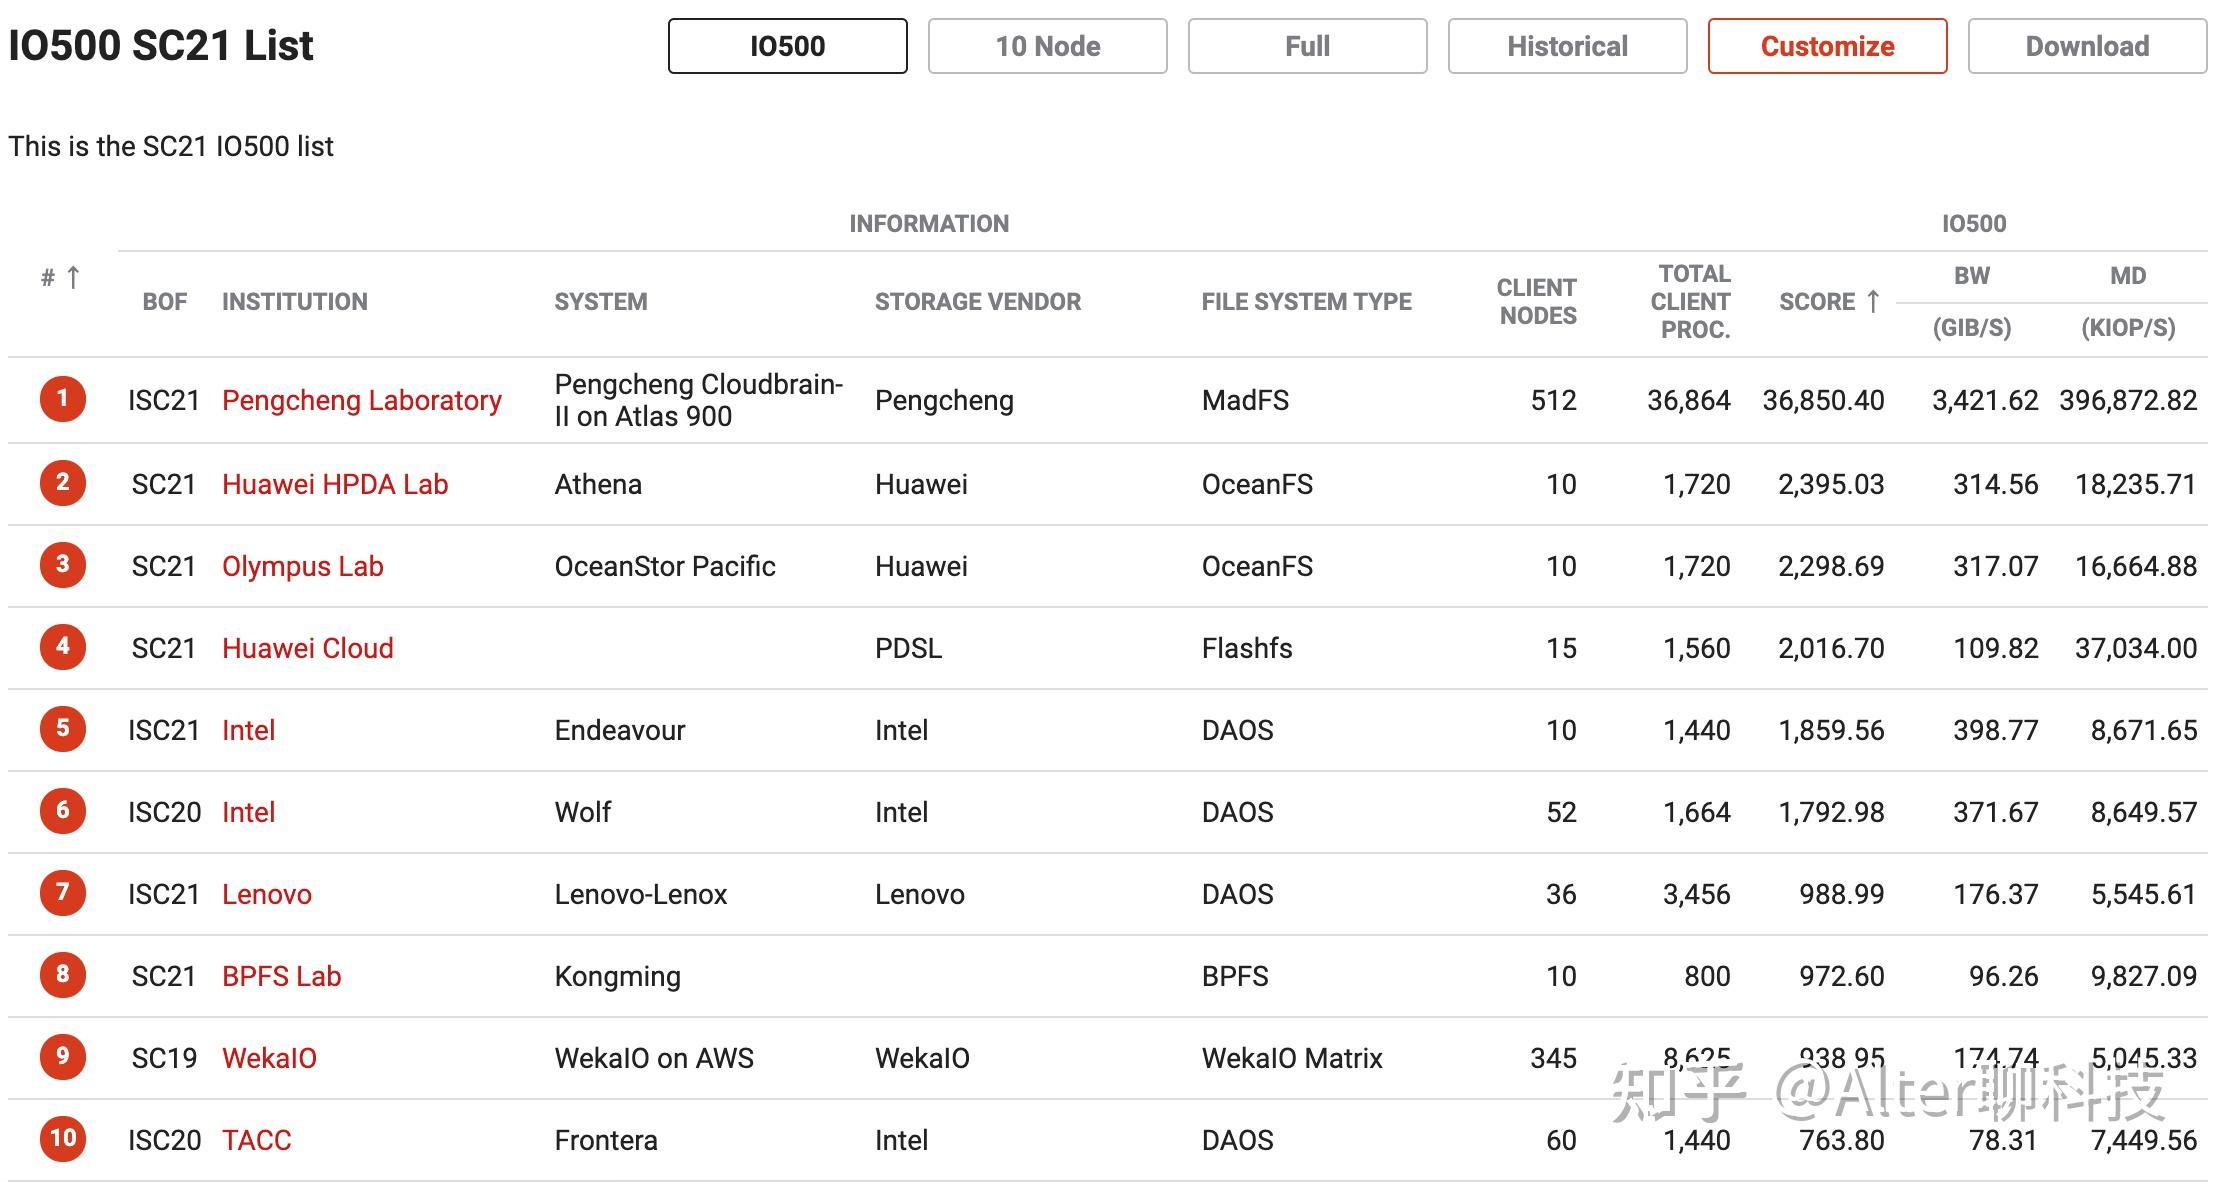Viewport: 2222px width, 1182px height.
Task: Click the rank 10 circle badge
Action: coord(62,1139)
